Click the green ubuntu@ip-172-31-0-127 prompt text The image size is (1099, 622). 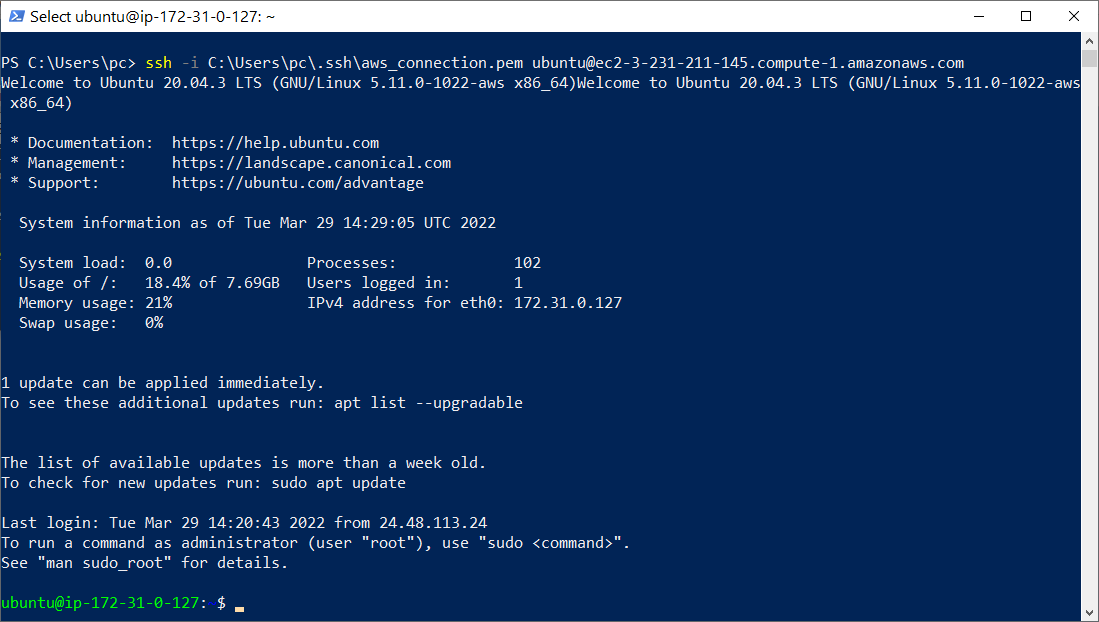tap(100, 603)
